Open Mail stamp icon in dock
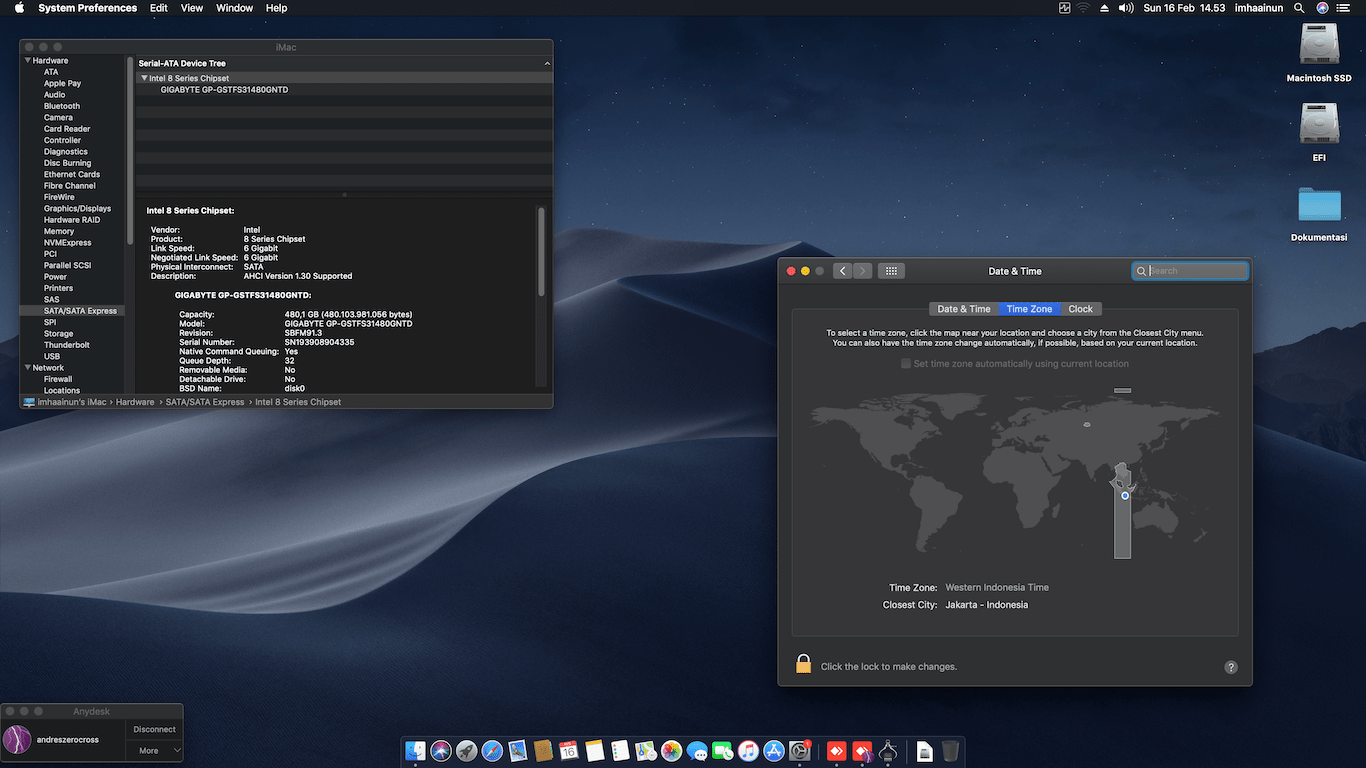This screenshot has width=1366, height=768. [518, 751]
